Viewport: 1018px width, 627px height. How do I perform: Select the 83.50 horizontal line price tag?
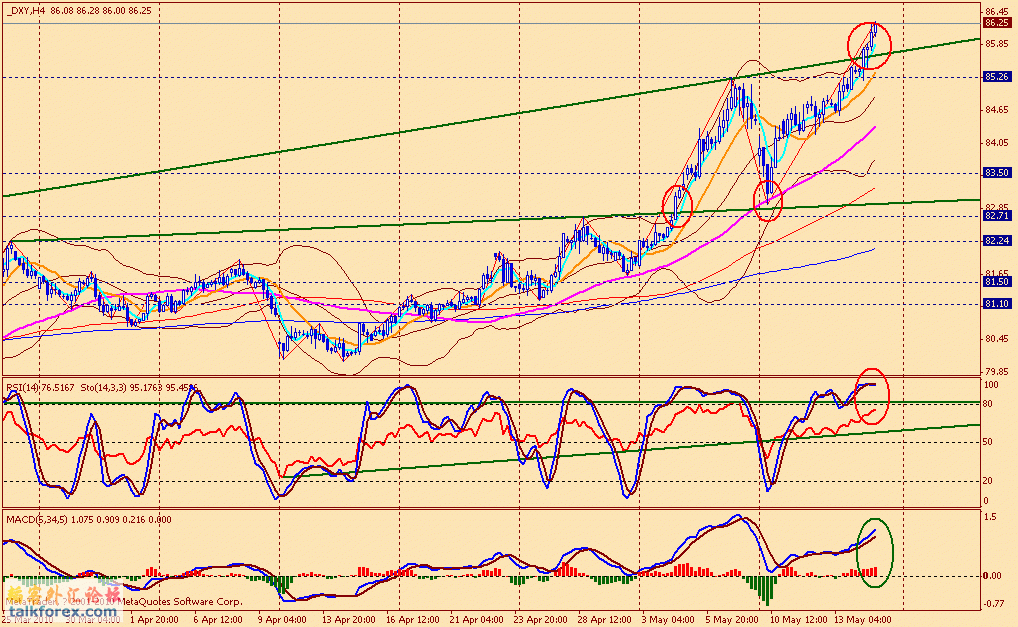click(997, 173)
